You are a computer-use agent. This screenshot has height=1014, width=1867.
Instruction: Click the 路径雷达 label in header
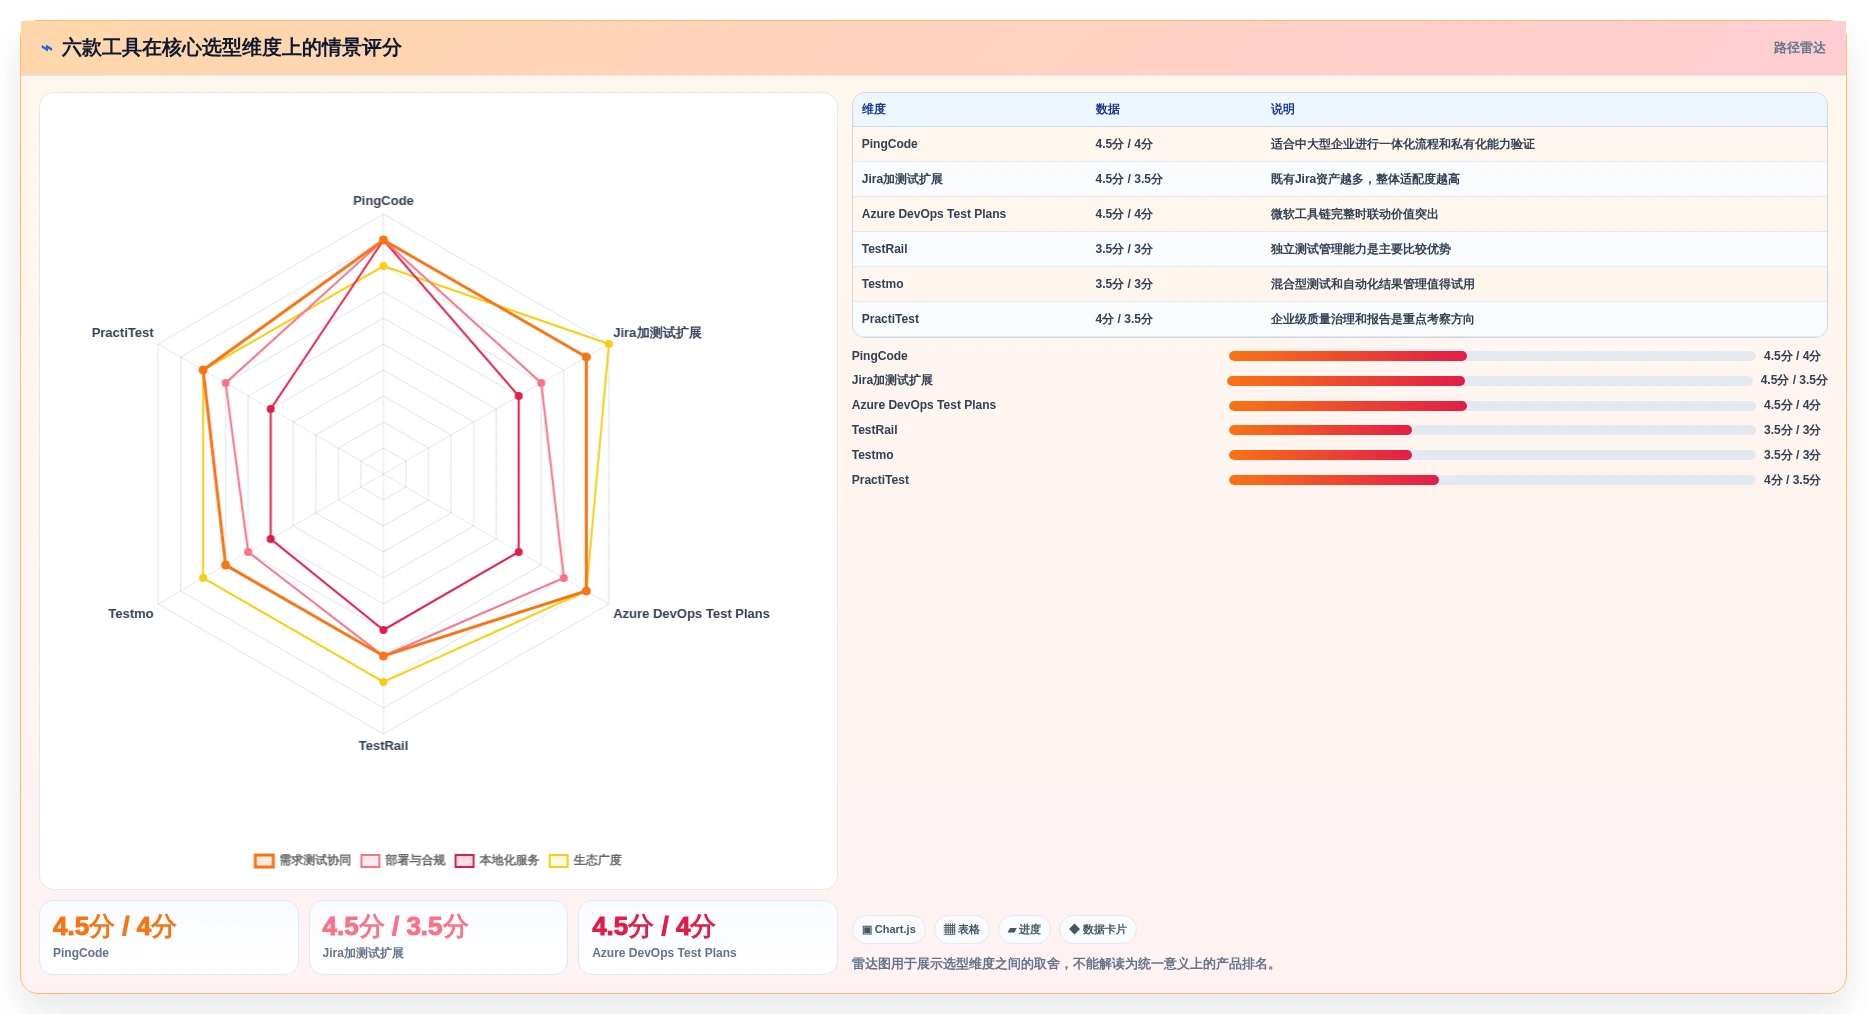point(1799,48)
